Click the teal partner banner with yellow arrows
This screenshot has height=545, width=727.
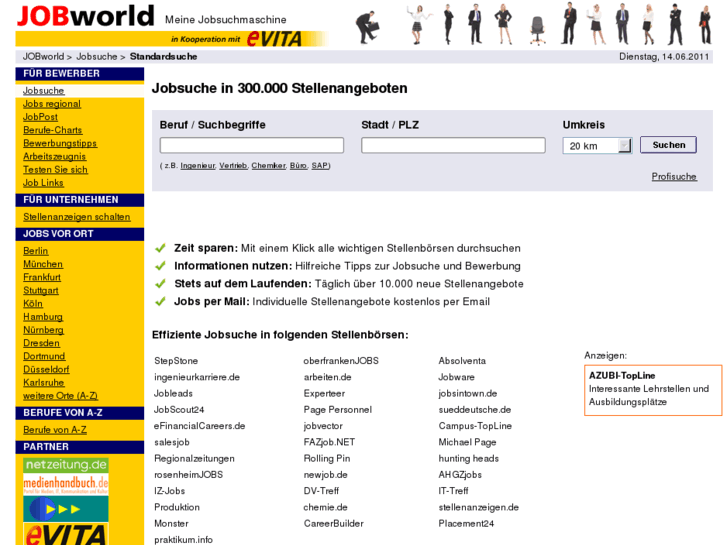pos(66,509)
